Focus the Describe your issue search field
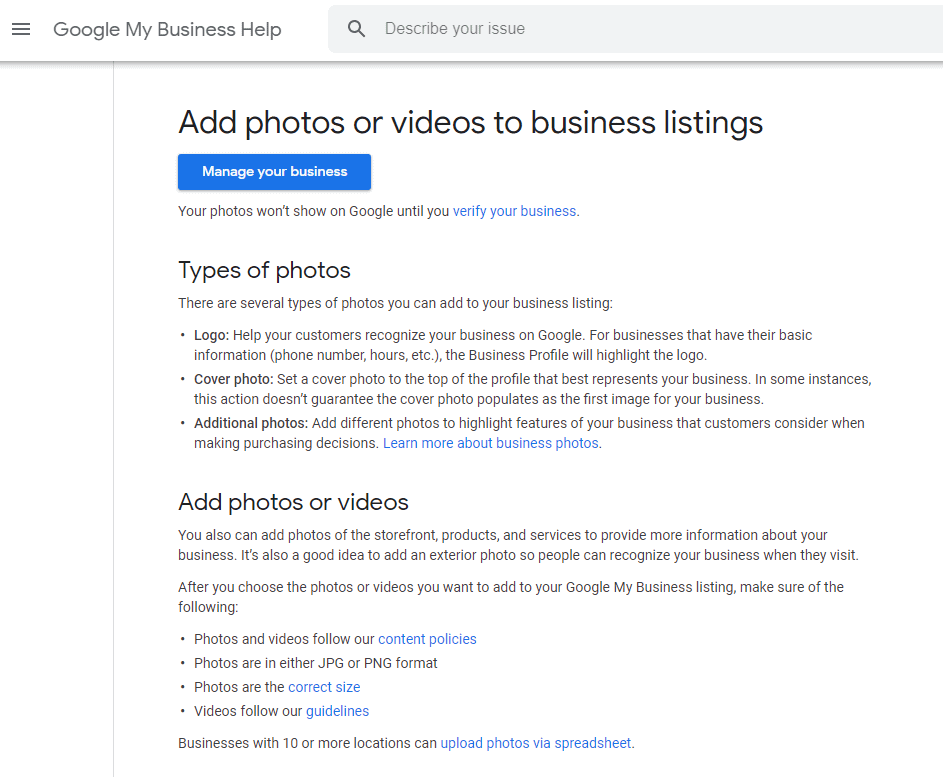943x777 pixels. 635,29
